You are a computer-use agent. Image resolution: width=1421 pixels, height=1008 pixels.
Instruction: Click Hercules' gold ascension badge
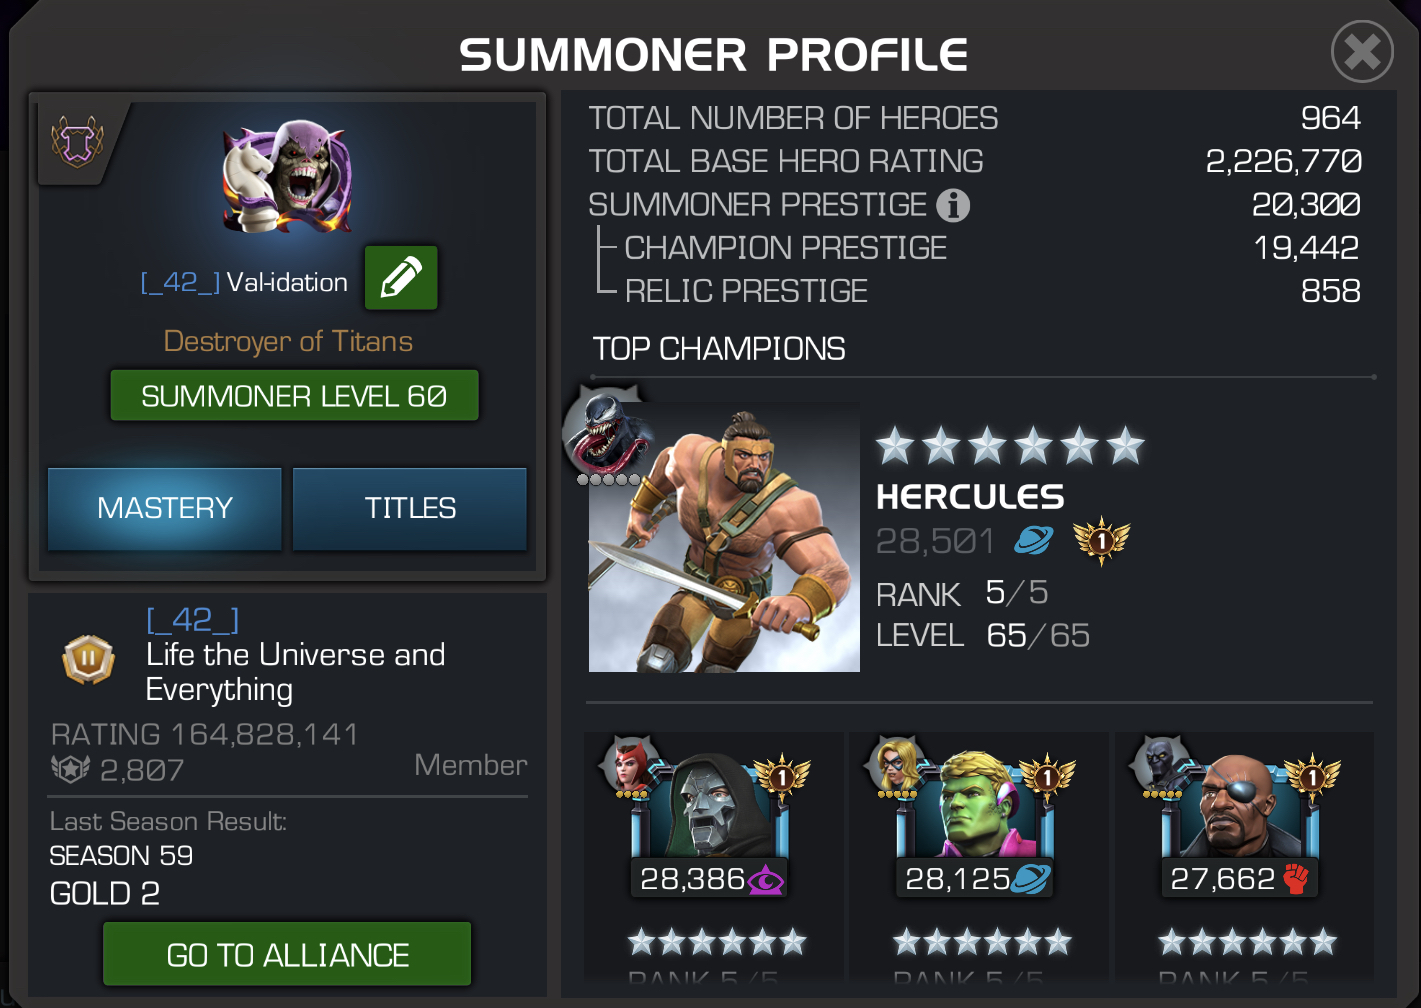(x=1101, y=541)
